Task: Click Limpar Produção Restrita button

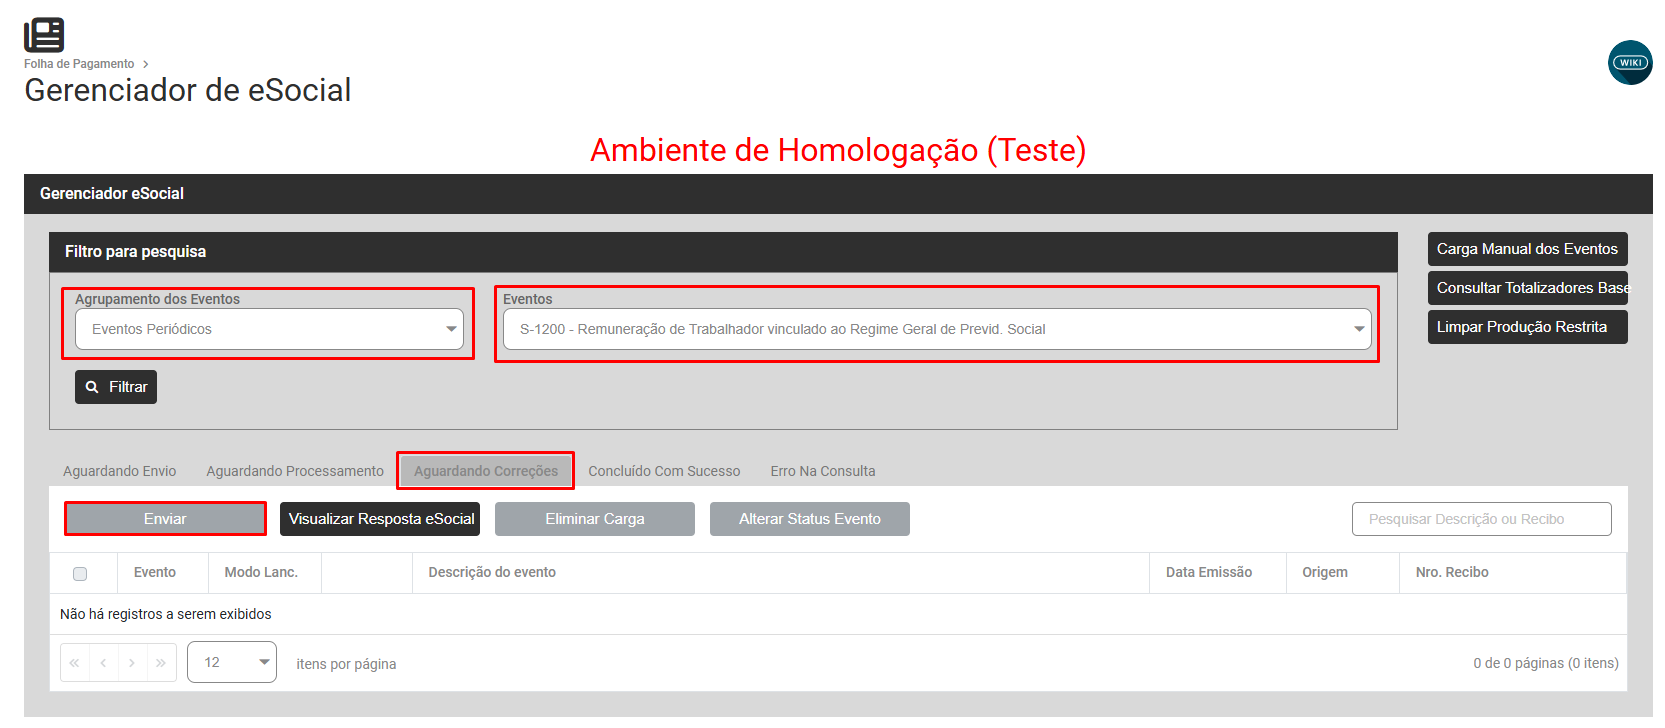Action: pos(1527,327)
